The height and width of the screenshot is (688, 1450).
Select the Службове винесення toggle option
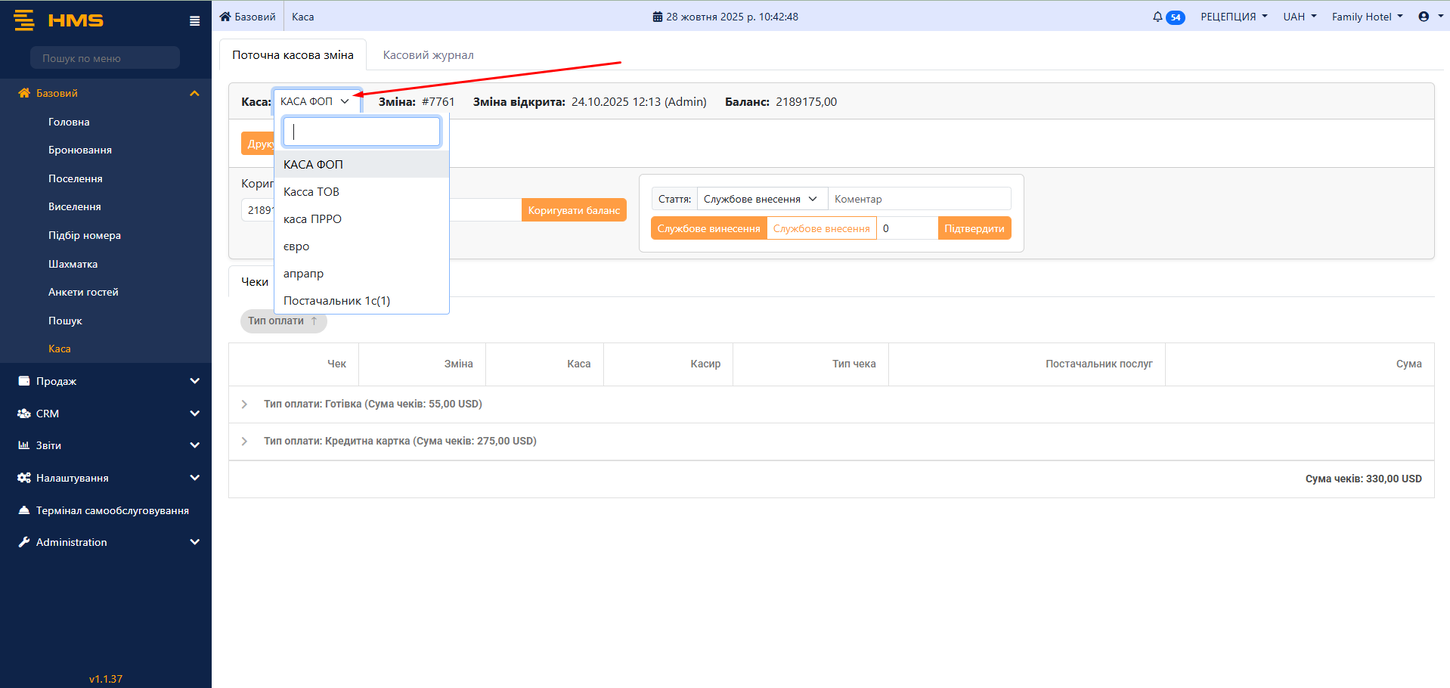(708, 229)
